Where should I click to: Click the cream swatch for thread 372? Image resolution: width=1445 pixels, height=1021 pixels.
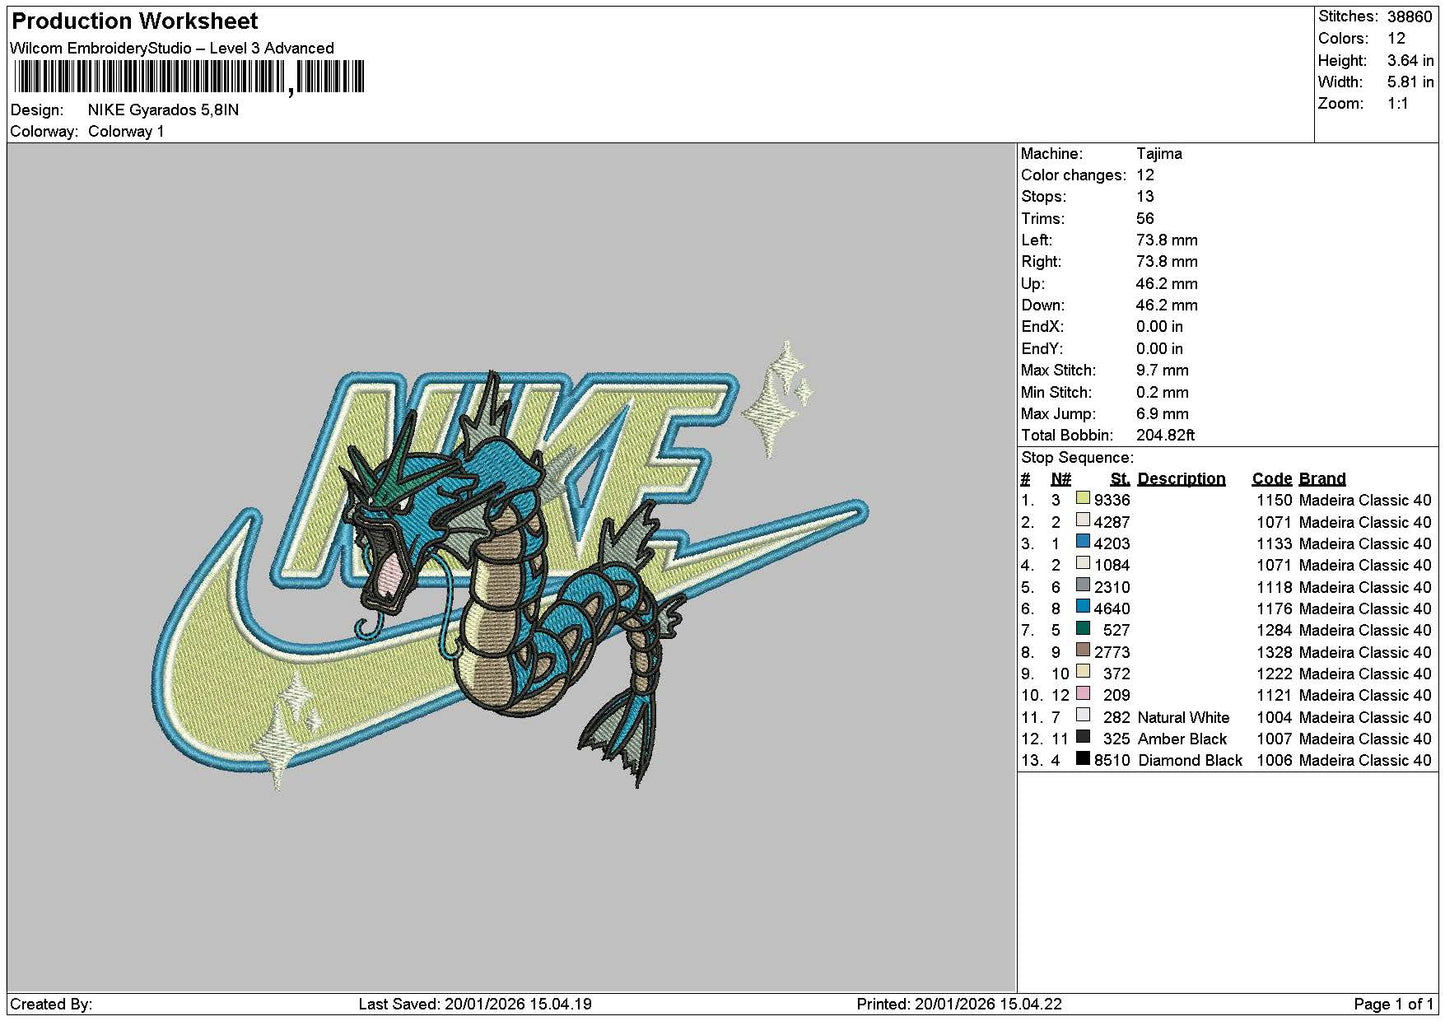pyautogui.click(x=1083, y=672)
